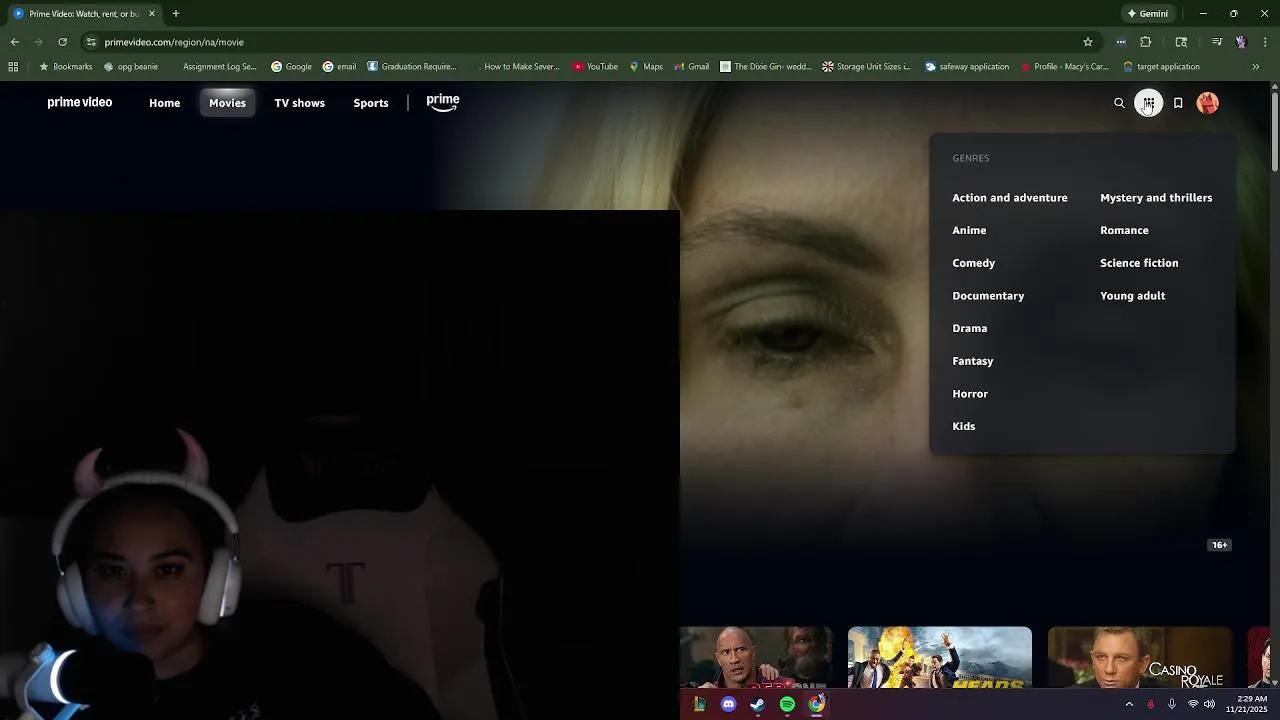Open the opg beanie bookmark
The width and height of the screenshot is (1280, 720).
click(x=131, y=67)
